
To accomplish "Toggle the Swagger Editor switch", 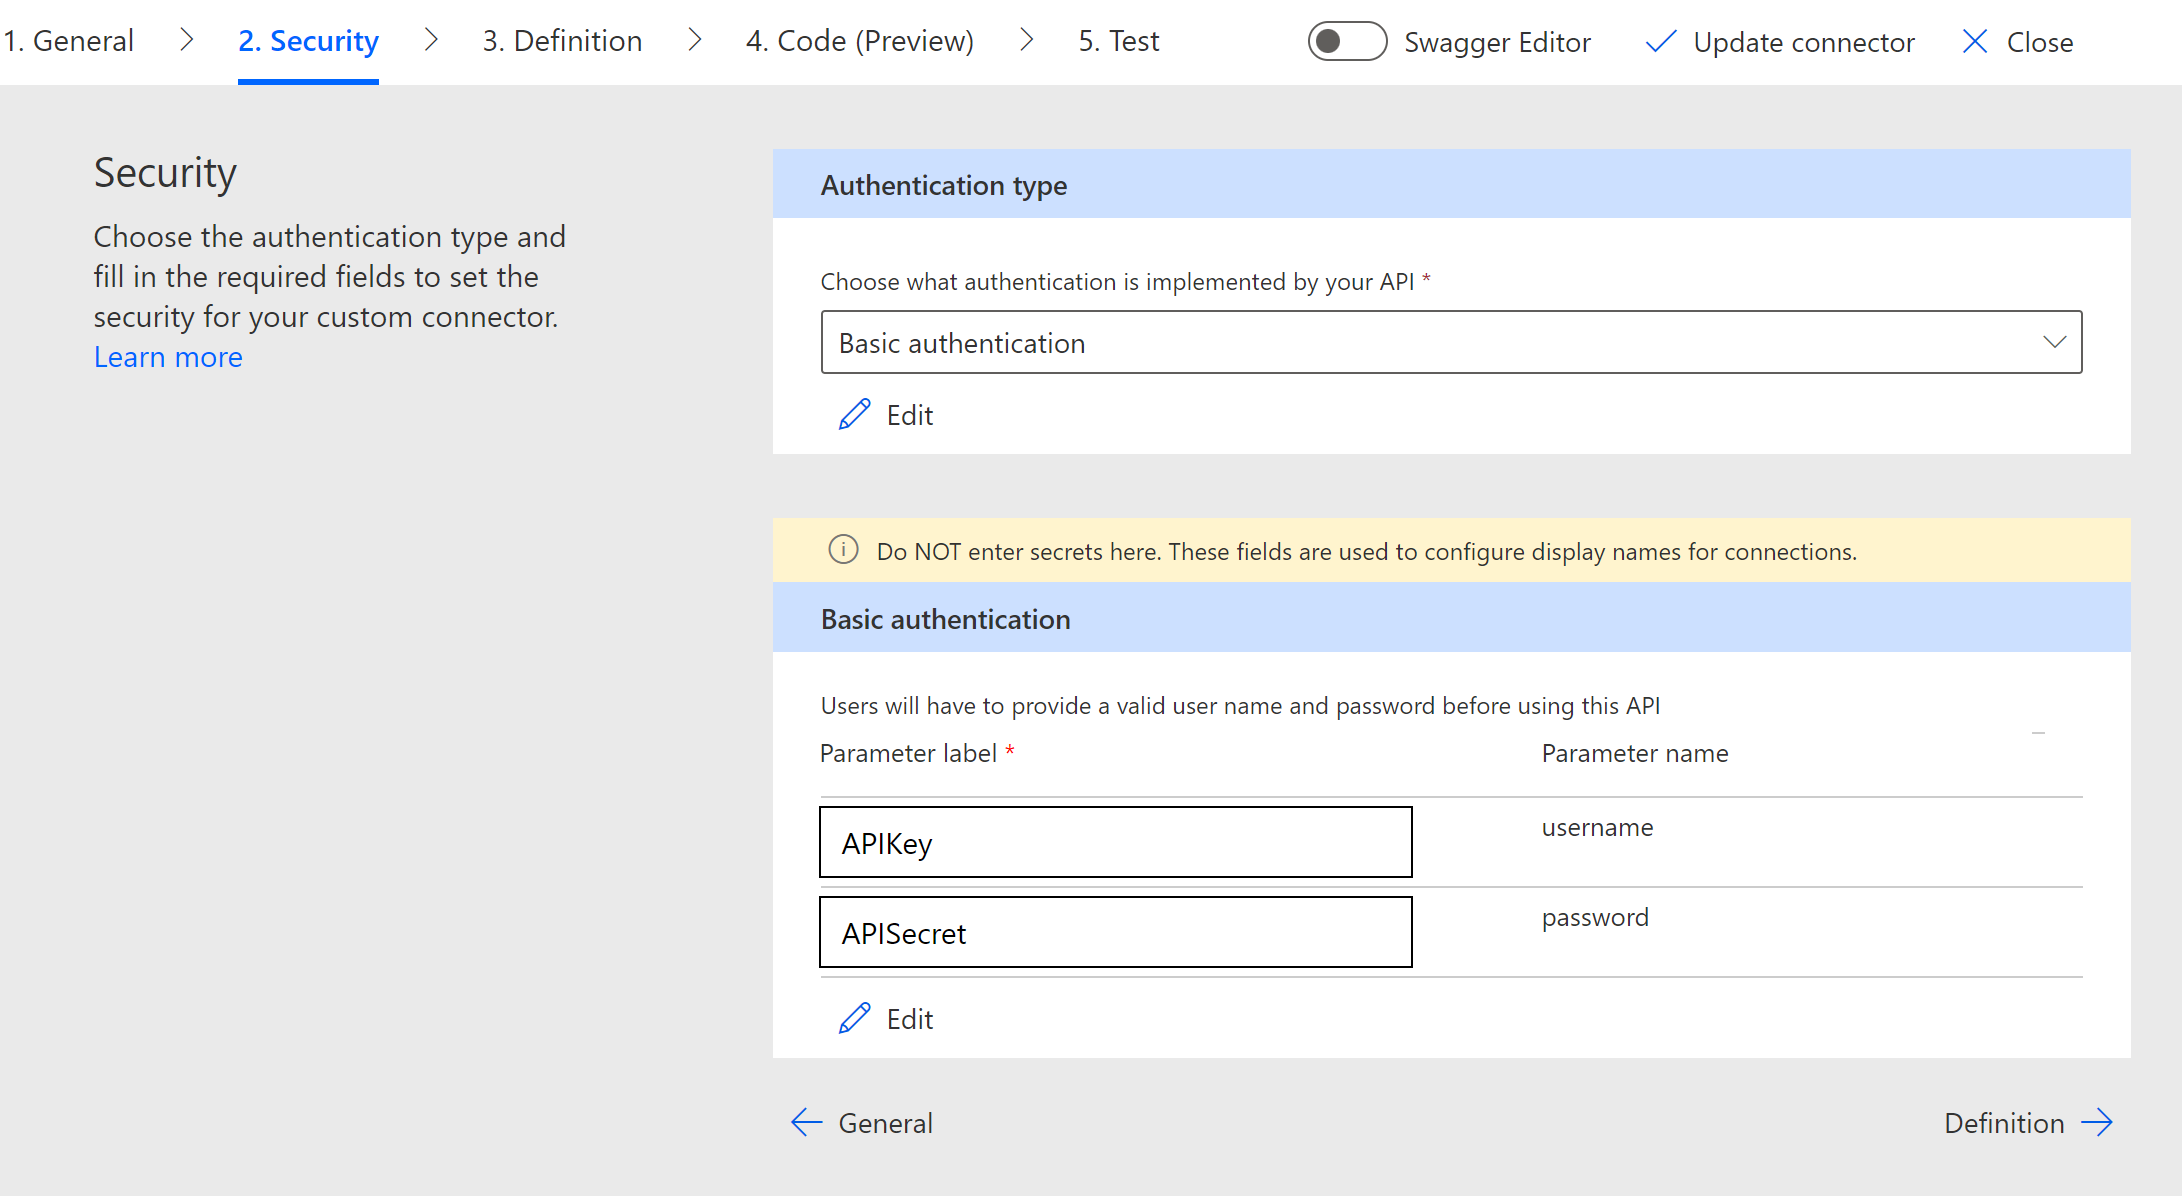I will pyautogui.click(x=1346, y=42).
